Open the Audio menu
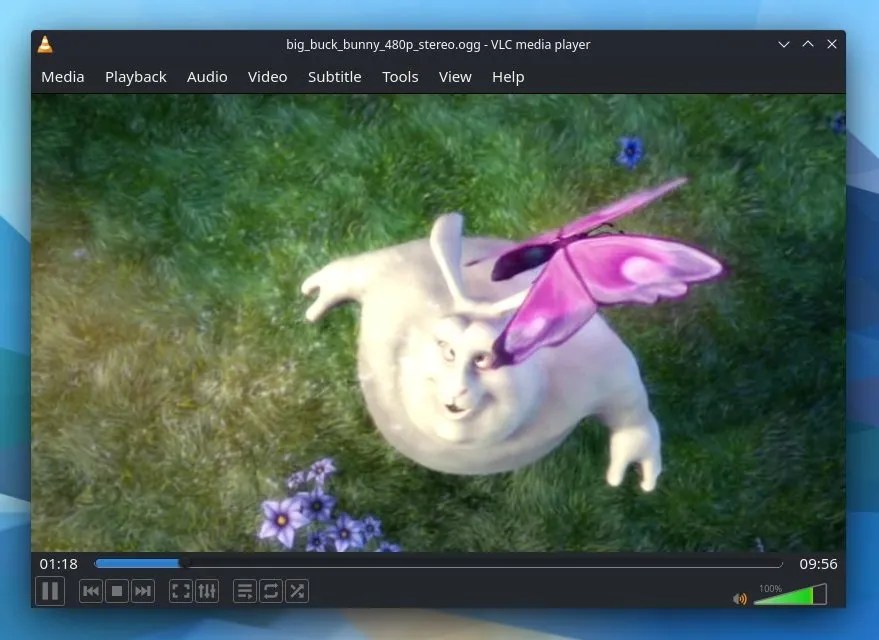 pyautogui.click(x=207, y=77)
